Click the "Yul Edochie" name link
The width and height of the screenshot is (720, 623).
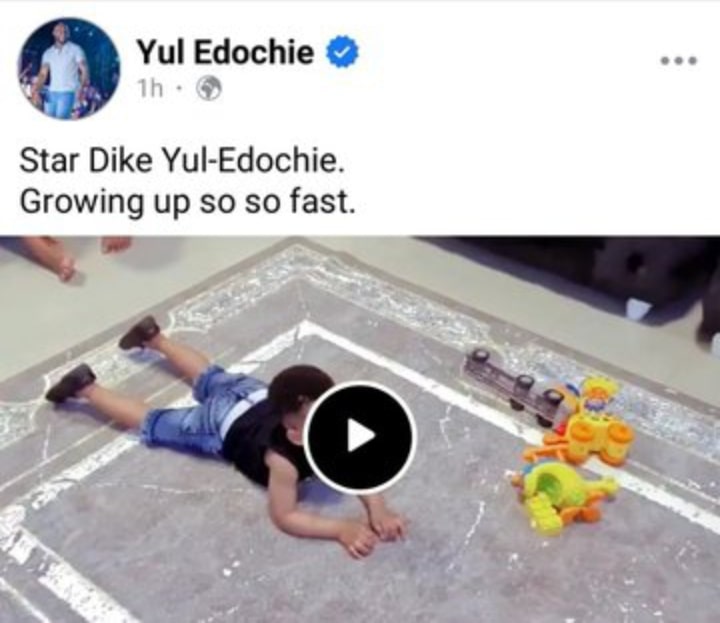click(x=225, y=51)
